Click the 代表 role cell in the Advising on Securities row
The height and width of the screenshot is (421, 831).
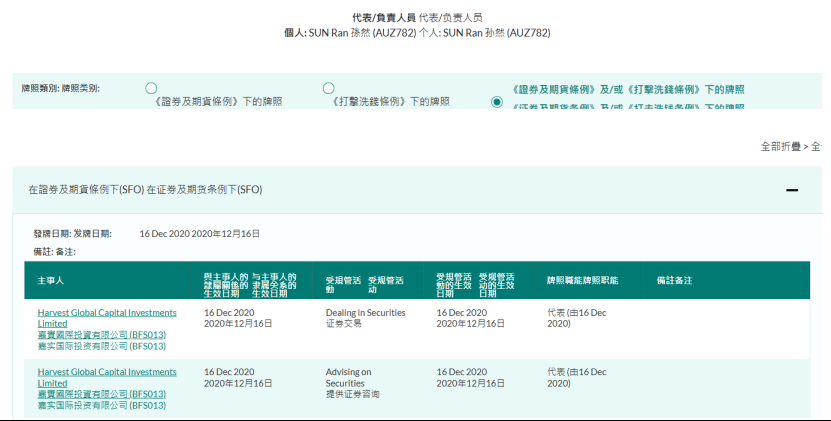577,378
